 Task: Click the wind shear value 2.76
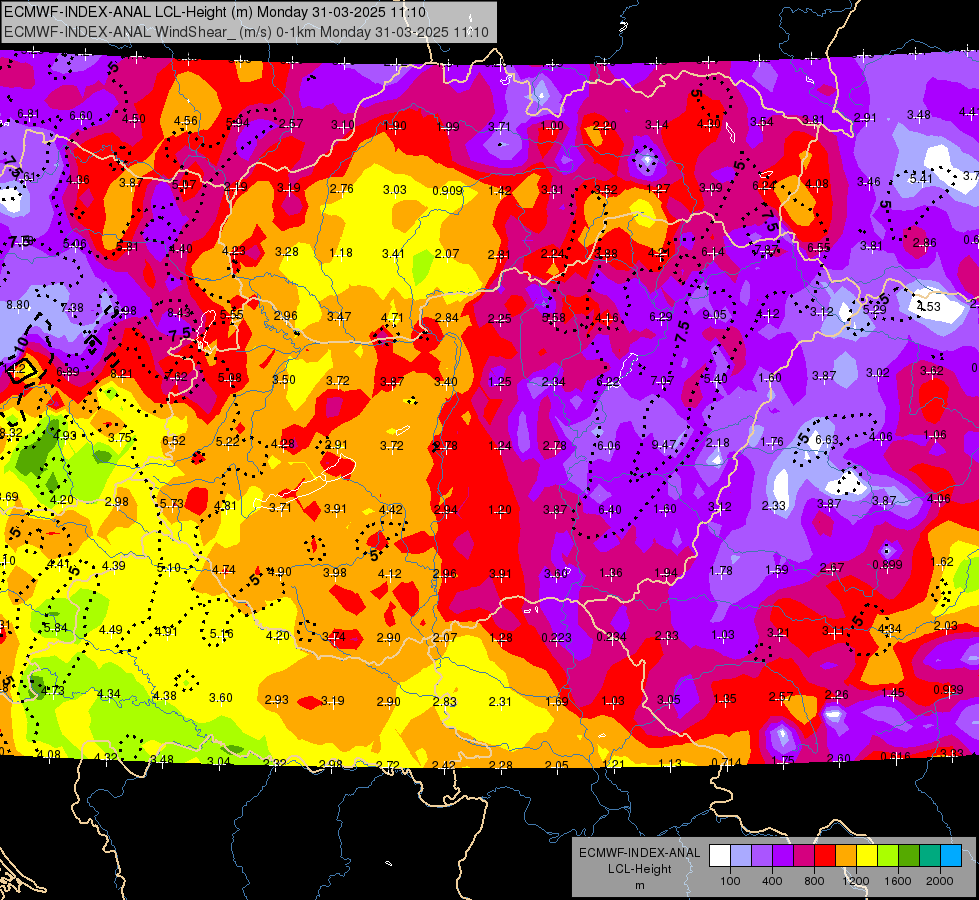tap(342, 189)
